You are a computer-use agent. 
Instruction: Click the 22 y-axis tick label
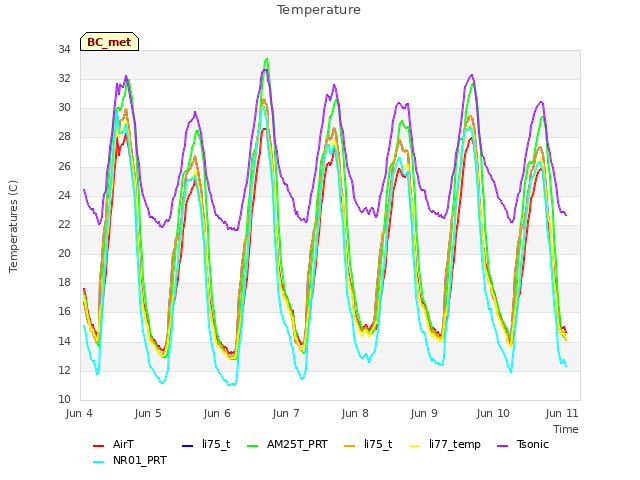(x=64, y=224)
